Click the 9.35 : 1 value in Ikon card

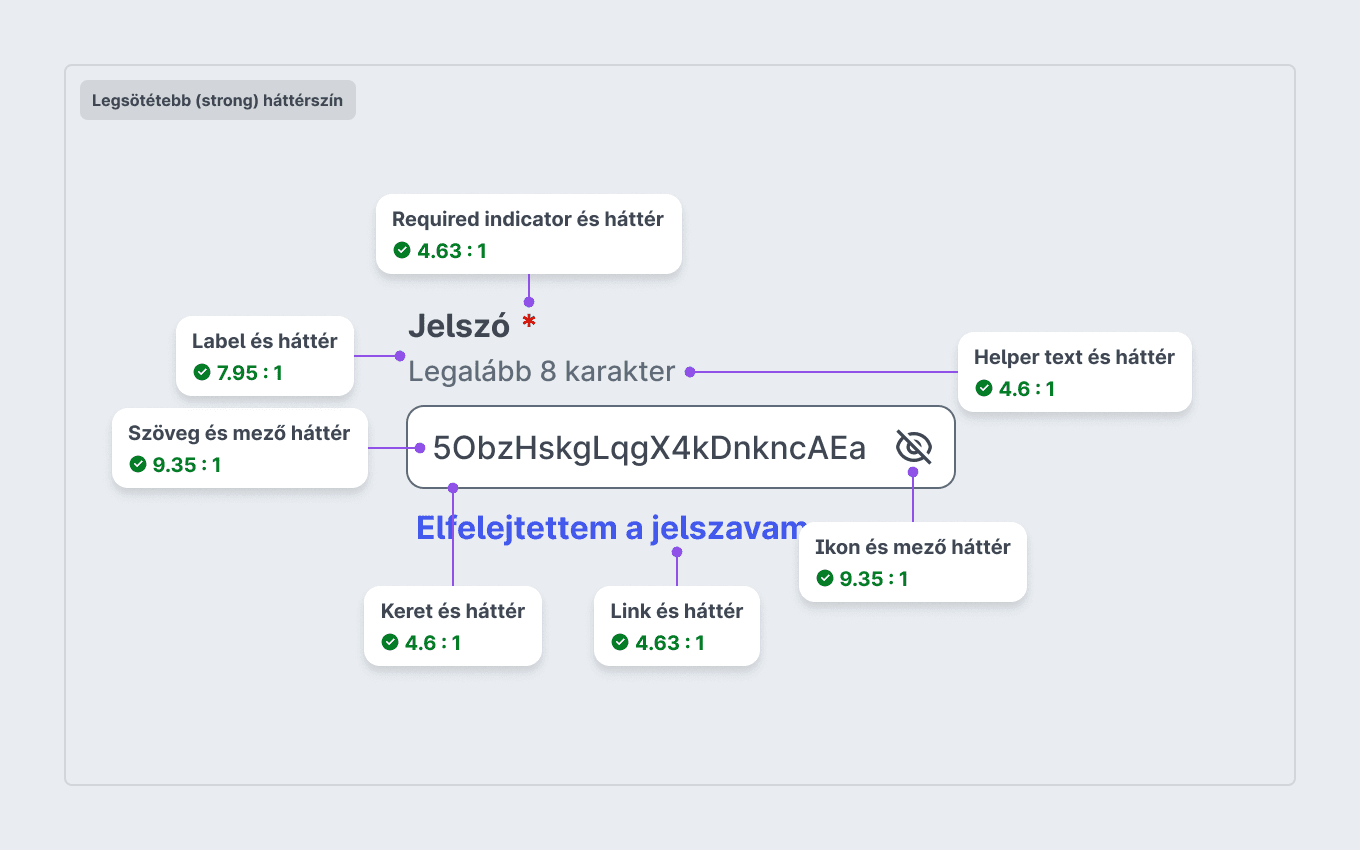point(874,579)
